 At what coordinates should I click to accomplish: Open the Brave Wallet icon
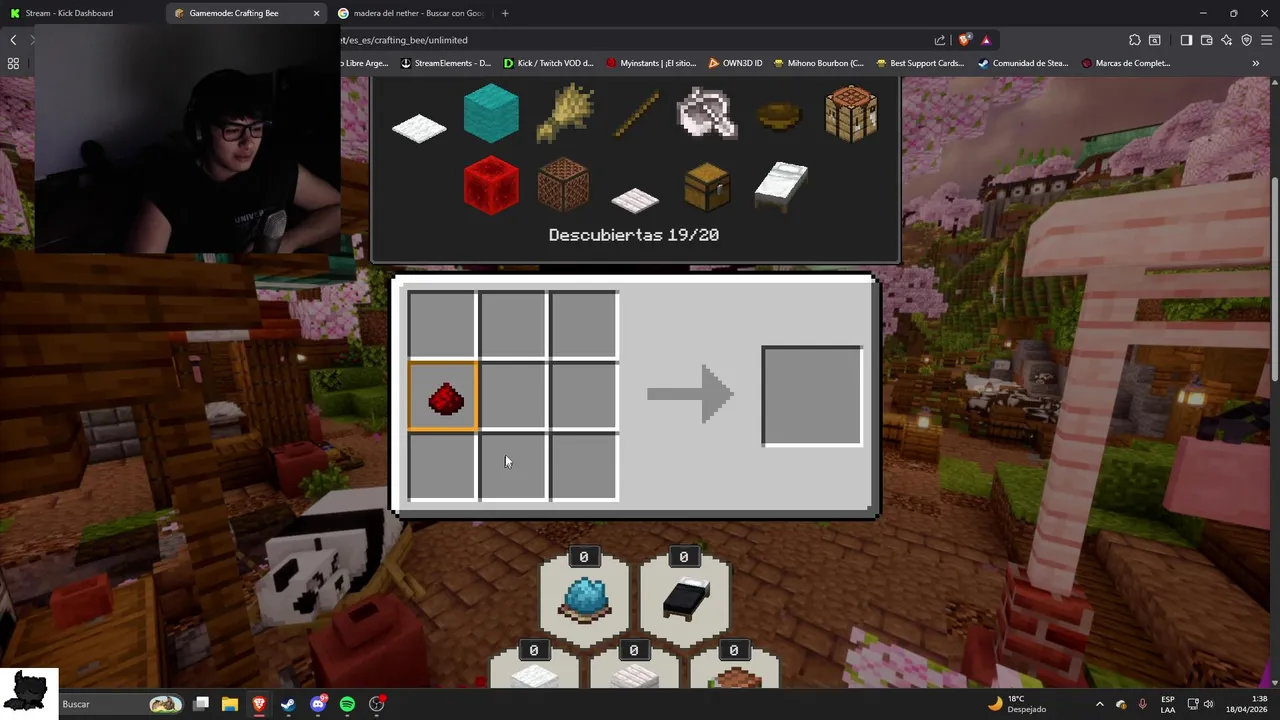pos(1207,40)
